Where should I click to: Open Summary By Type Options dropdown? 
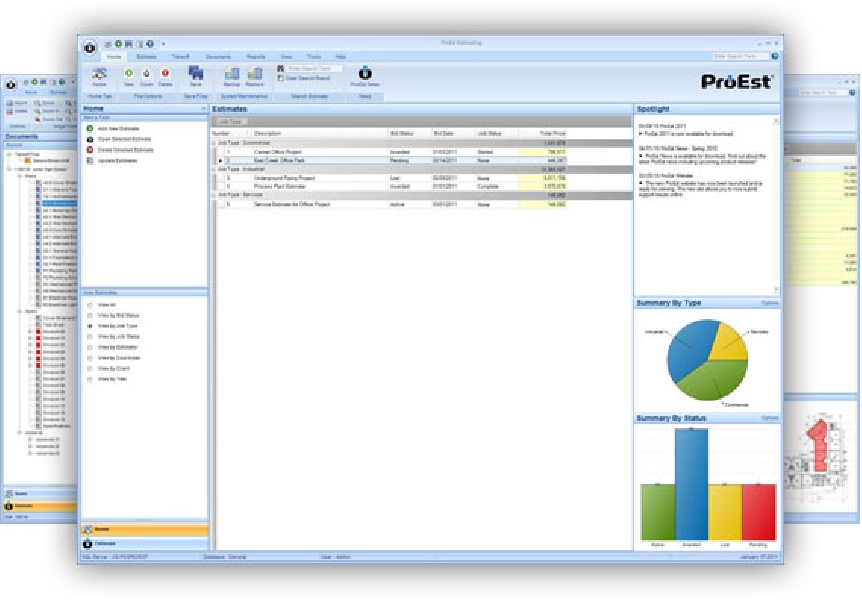coord(769,301)
